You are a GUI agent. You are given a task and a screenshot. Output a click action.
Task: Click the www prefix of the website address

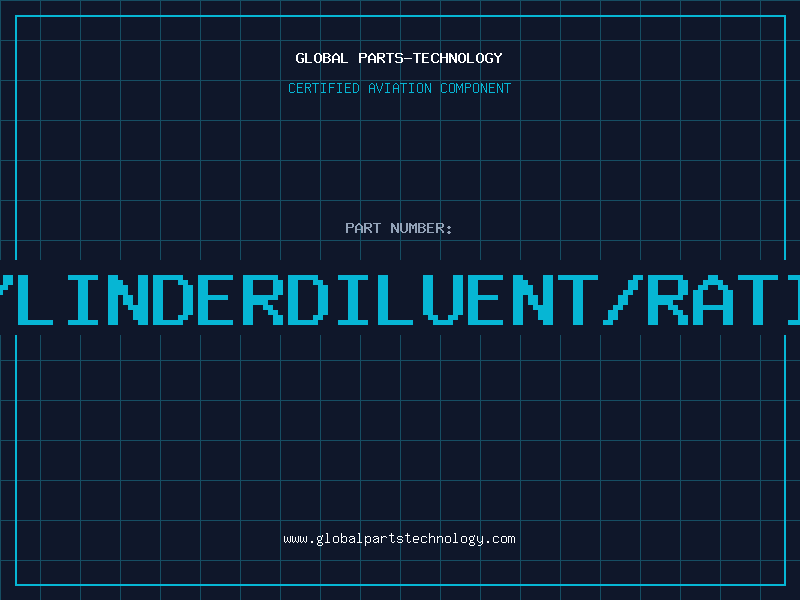pyautogui.click(x=295, y=538)
